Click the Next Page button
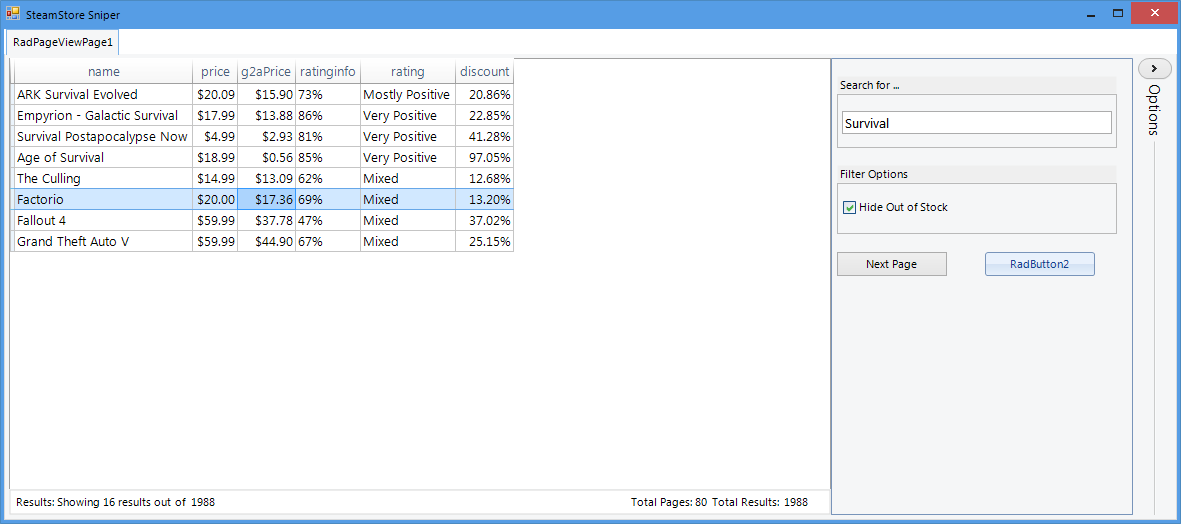This screenshot has width=1181, height=524. coord(892,264)
